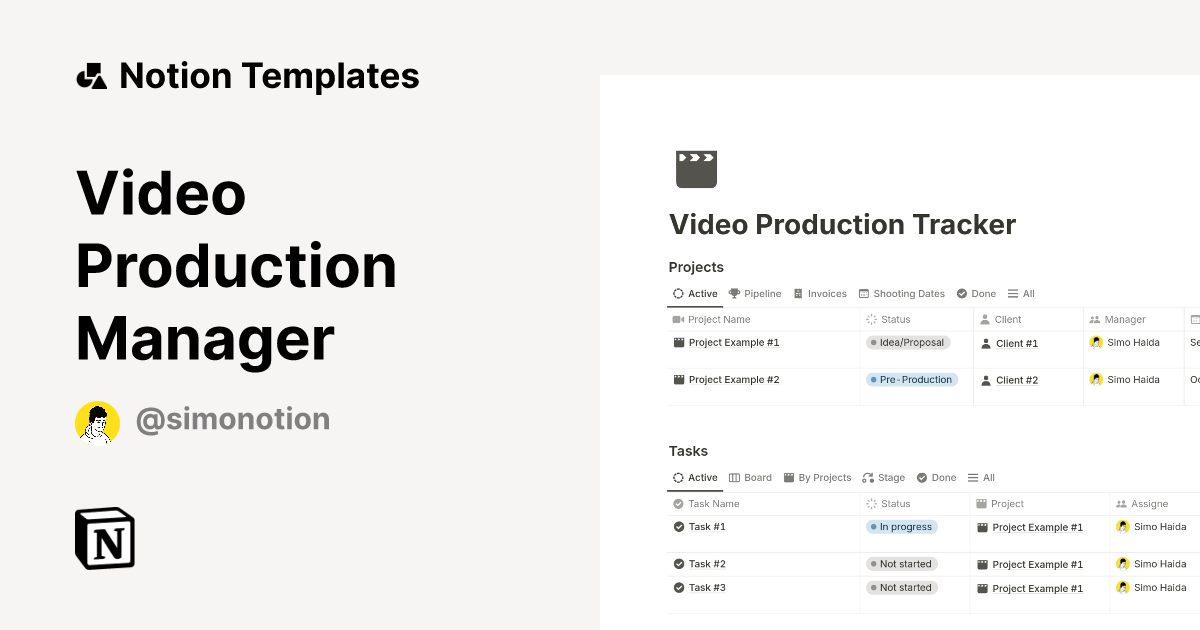Mark Task #3 done via its check circle
1200x630 pixels.
coord(678,588)
